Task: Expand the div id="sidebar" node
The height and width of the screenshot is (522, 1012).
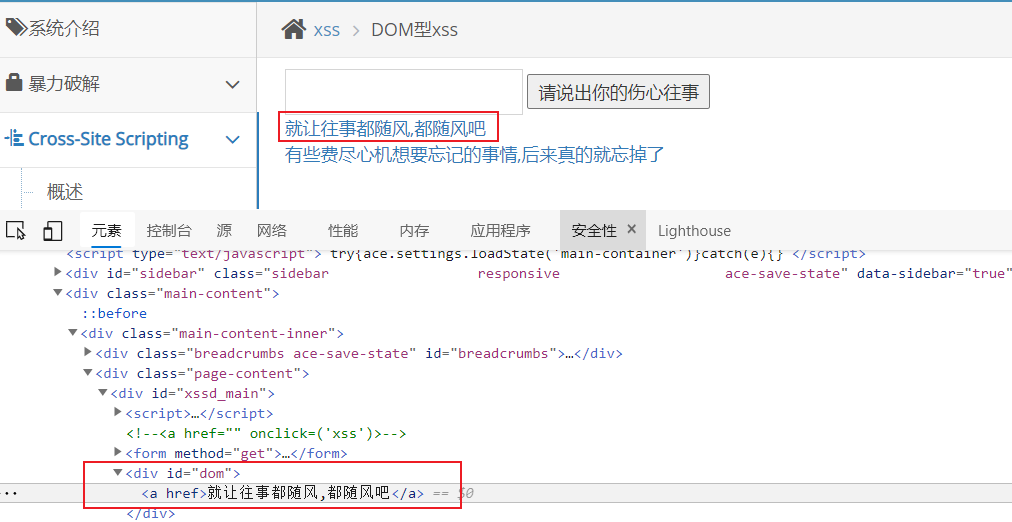Action: (x=58, y=273)
